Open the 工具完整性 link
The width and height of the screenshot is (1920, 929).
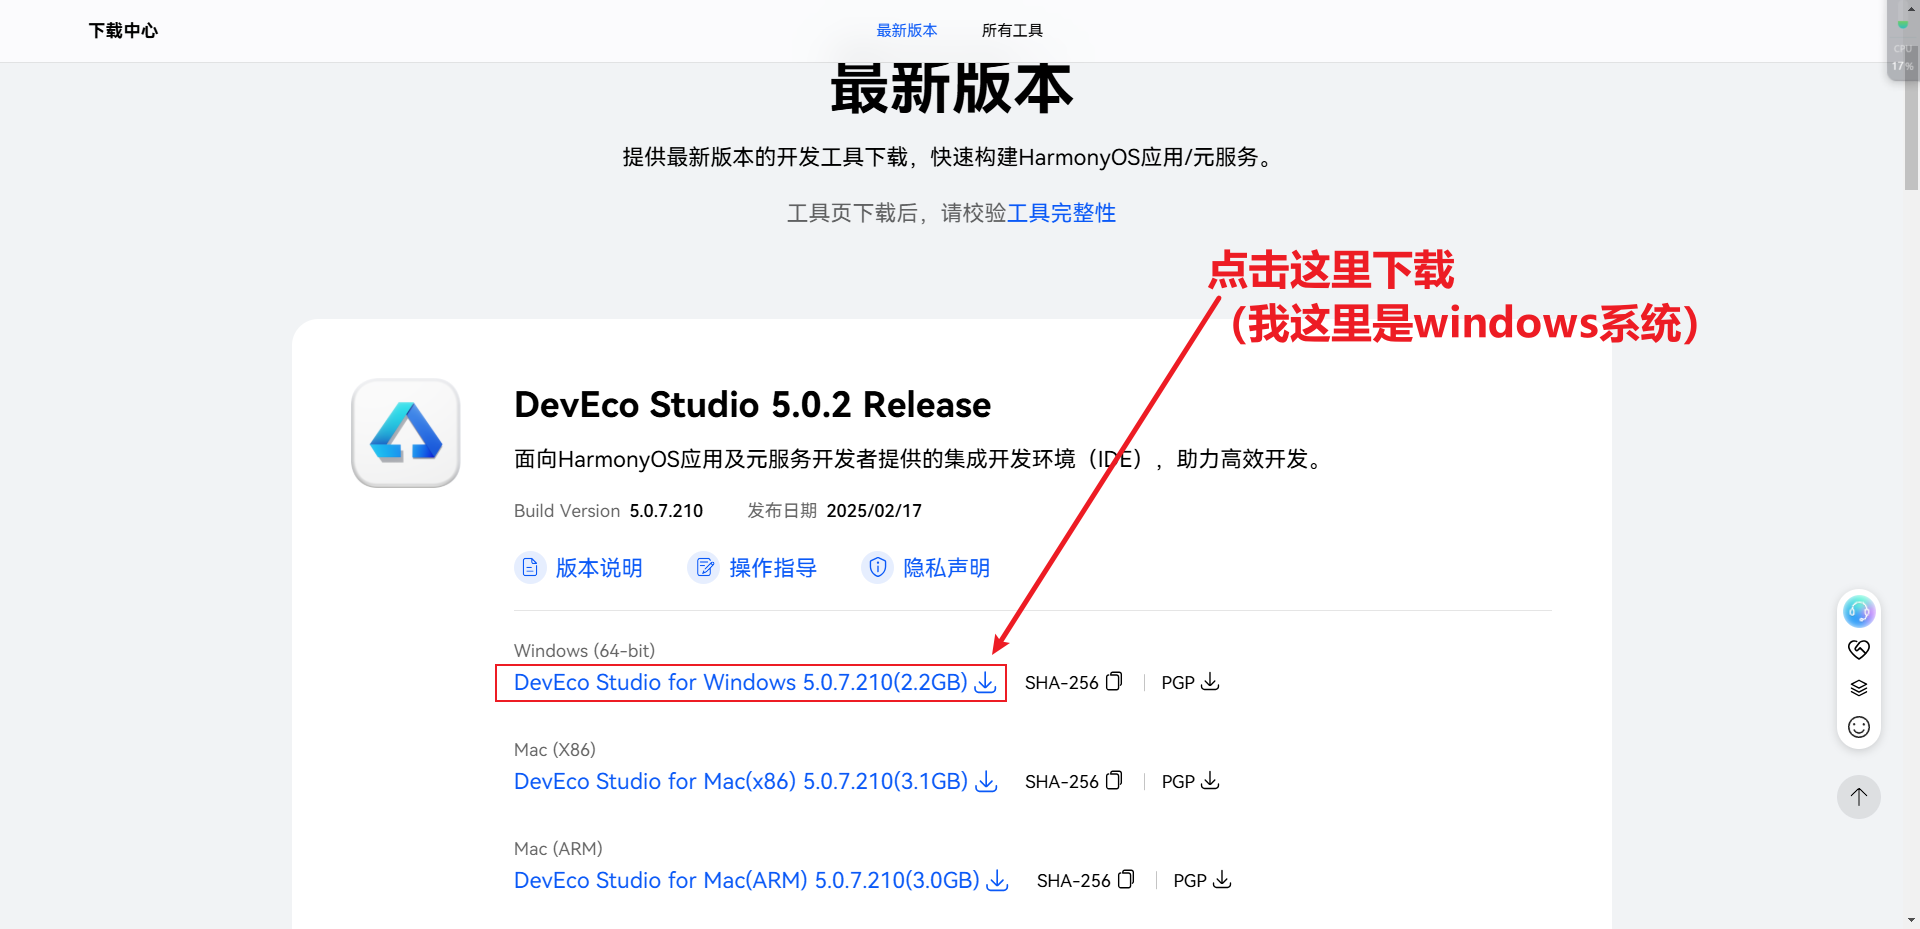1061,213
